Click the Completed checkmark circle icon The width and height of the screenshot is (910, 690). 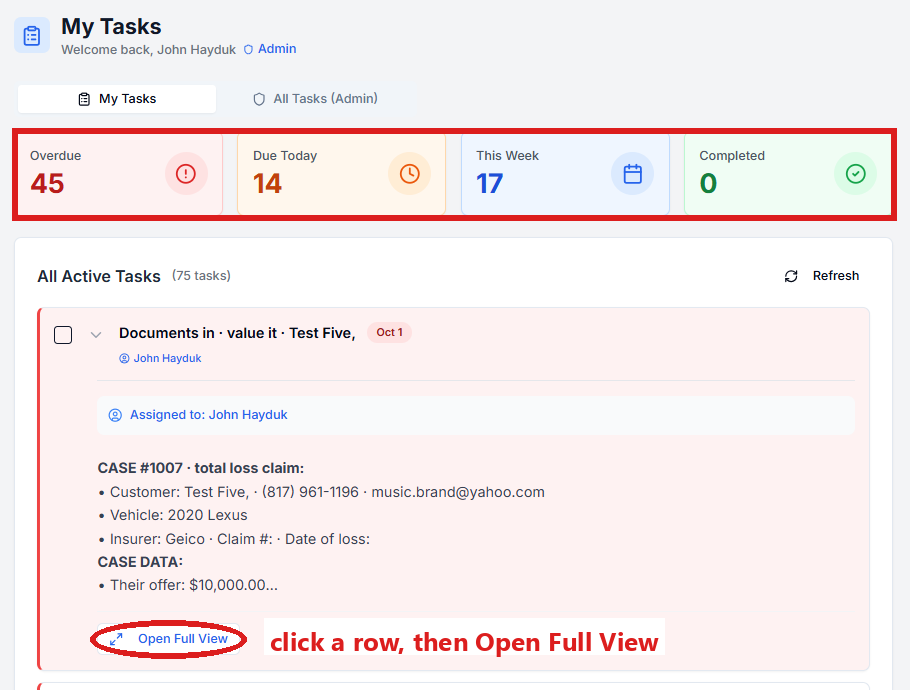point(855,174)
